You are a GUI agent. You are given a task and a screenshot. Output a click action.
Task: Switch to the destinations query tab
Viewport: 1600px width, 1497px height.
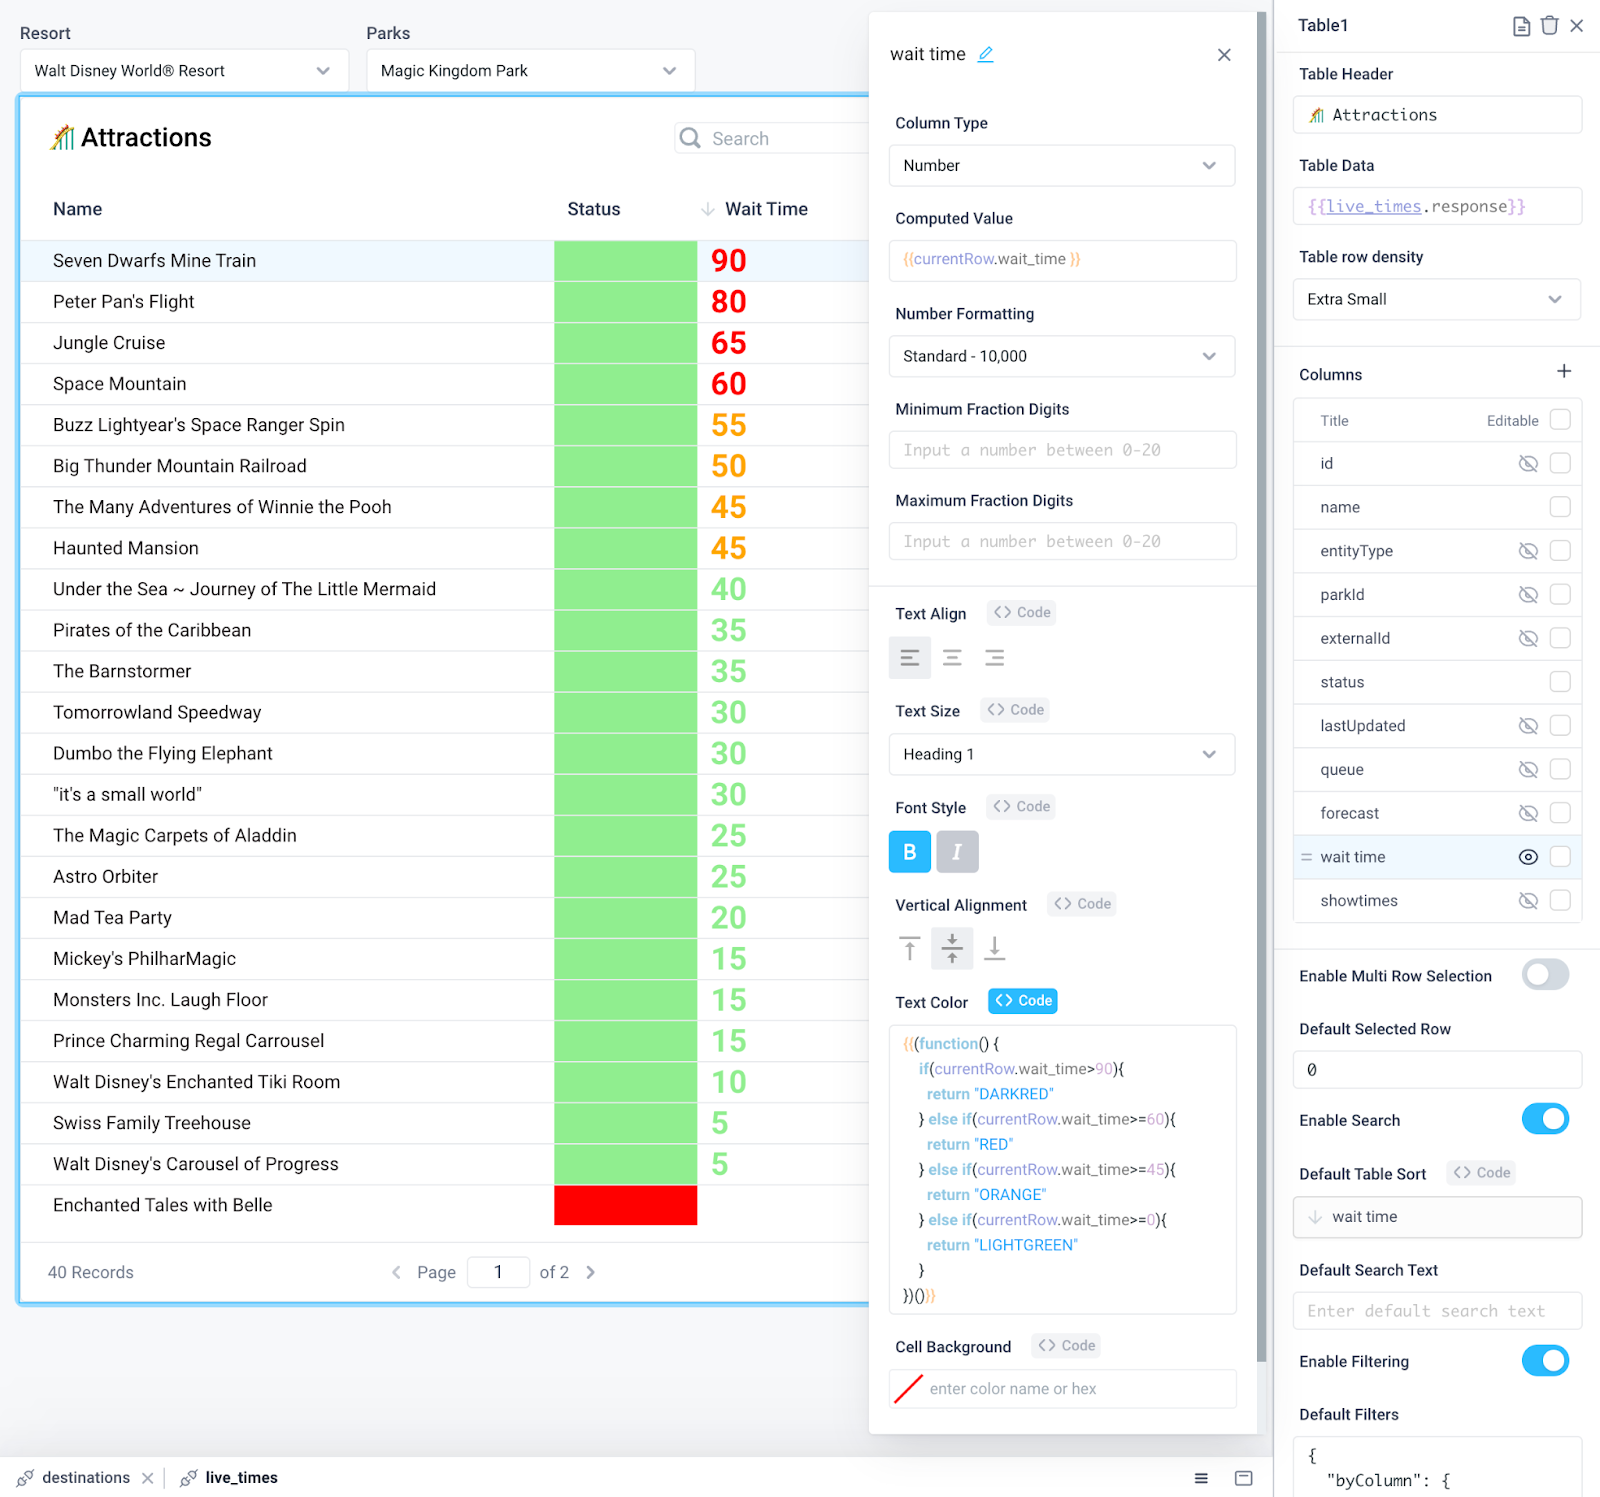coord(88,1477)
